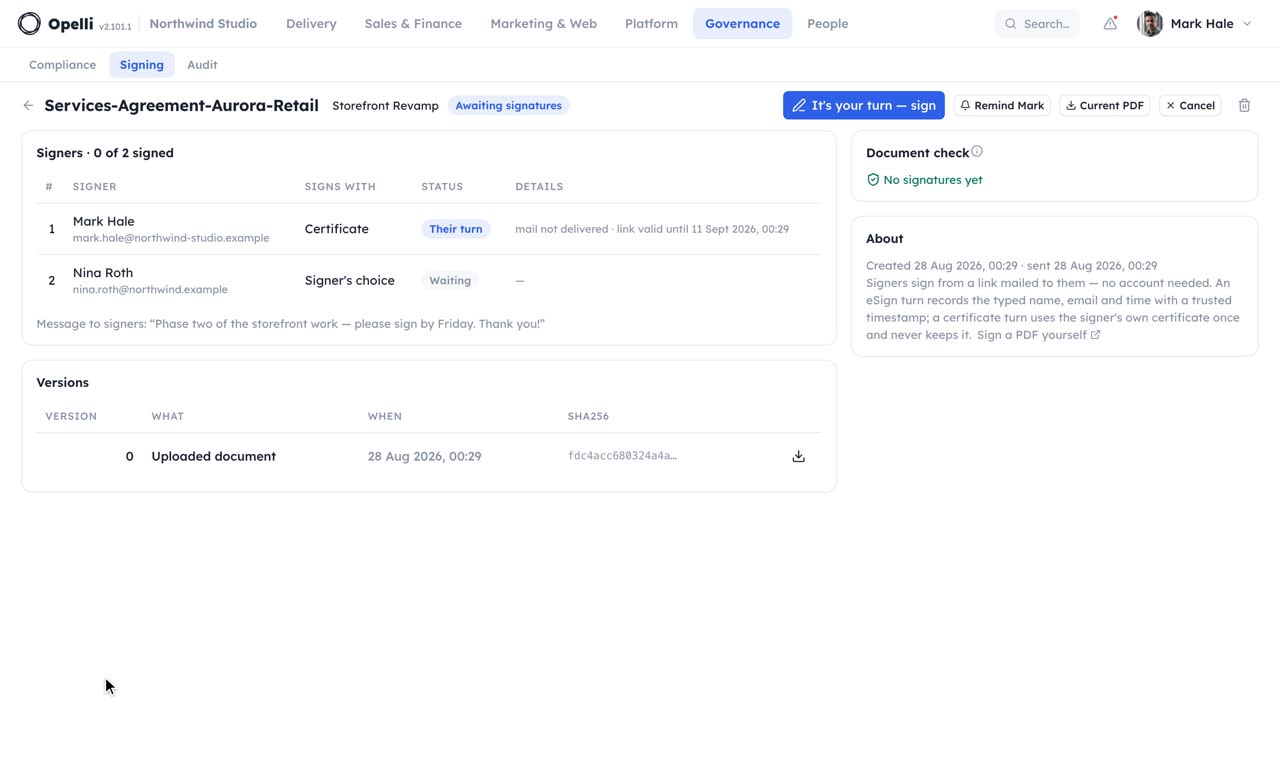
Task: Click the trash icon to delete the document
Action: (1244, 105)
